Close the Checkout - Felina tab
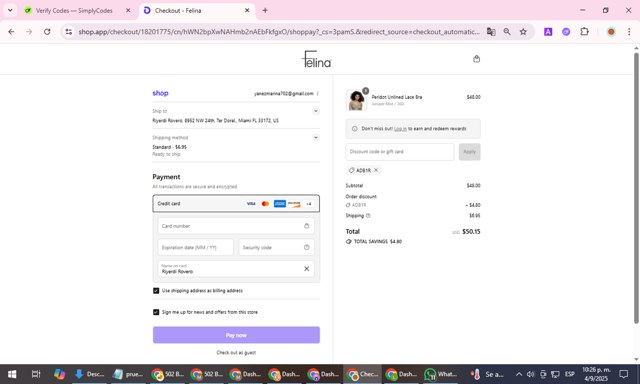Screen dimensions: 640x384 (247, 11)
